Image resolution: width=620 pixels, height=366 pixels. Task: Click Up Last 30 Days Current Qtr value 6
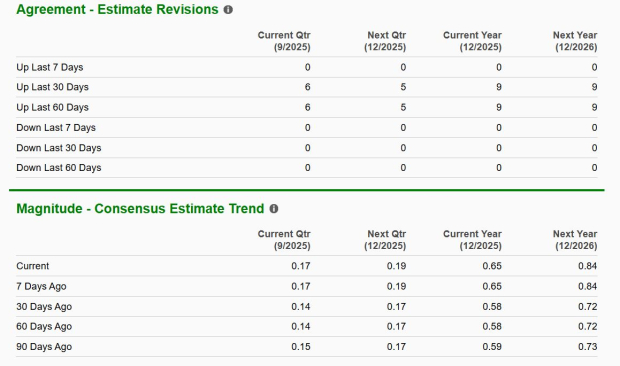point(308,87)
